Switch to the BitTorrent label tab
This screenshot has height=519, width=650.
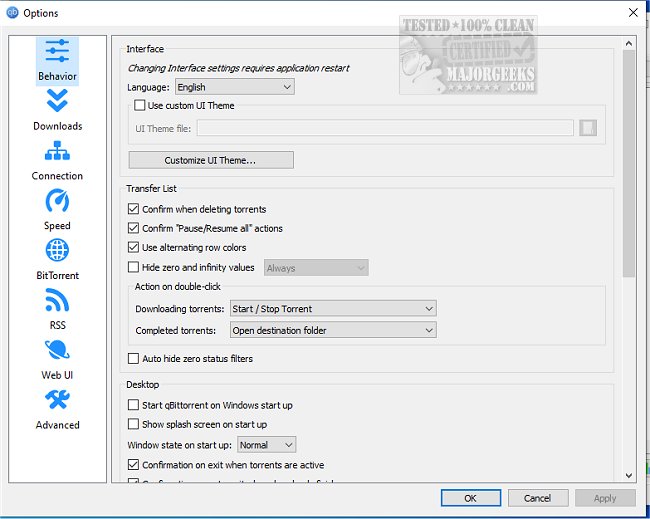(x=57, y=276)
